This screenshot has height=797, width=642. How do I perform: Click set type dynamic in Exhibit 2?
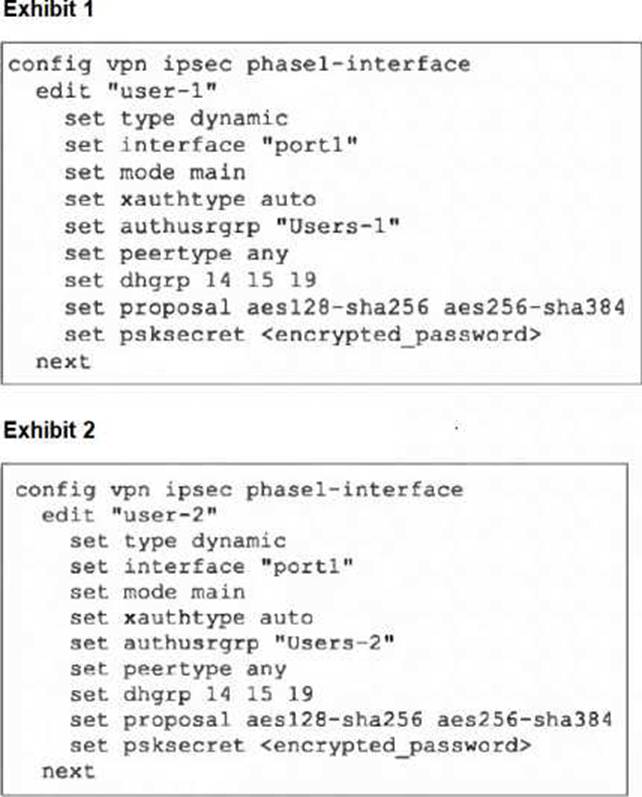[x=178, y=541]
